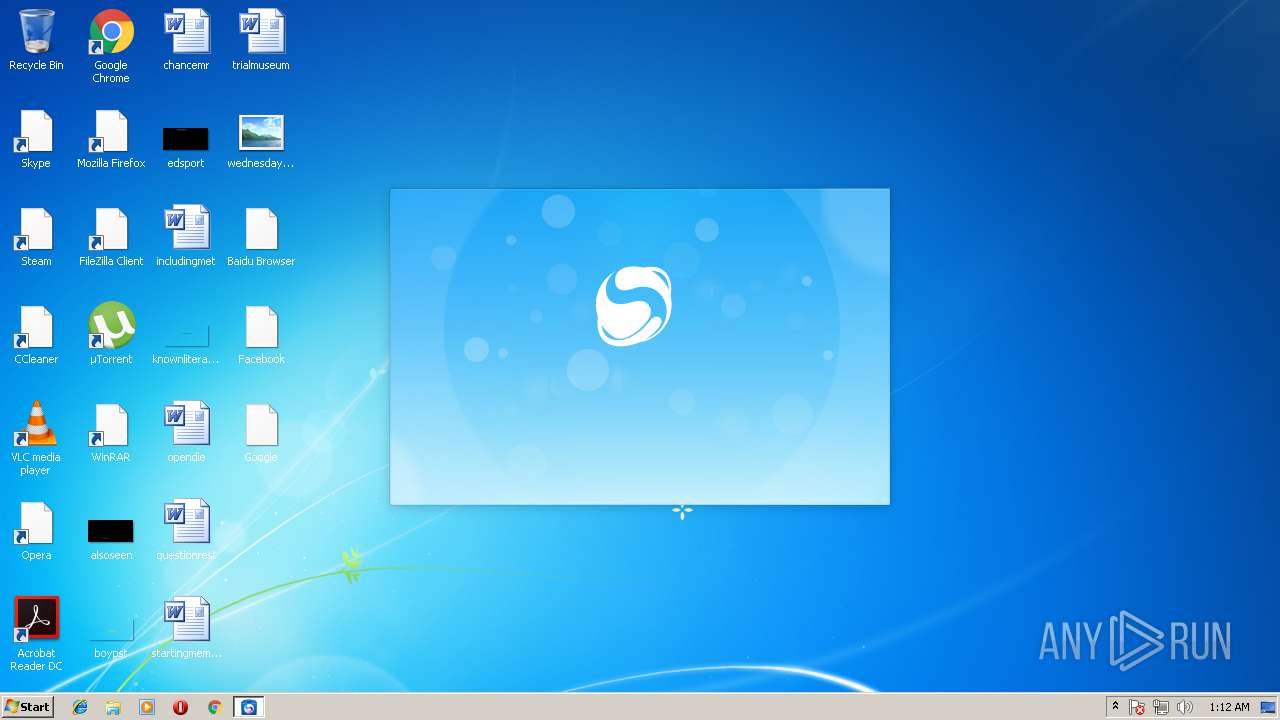
Task: Select the active blue swirl app taskbar button
Action: (249, 707)
